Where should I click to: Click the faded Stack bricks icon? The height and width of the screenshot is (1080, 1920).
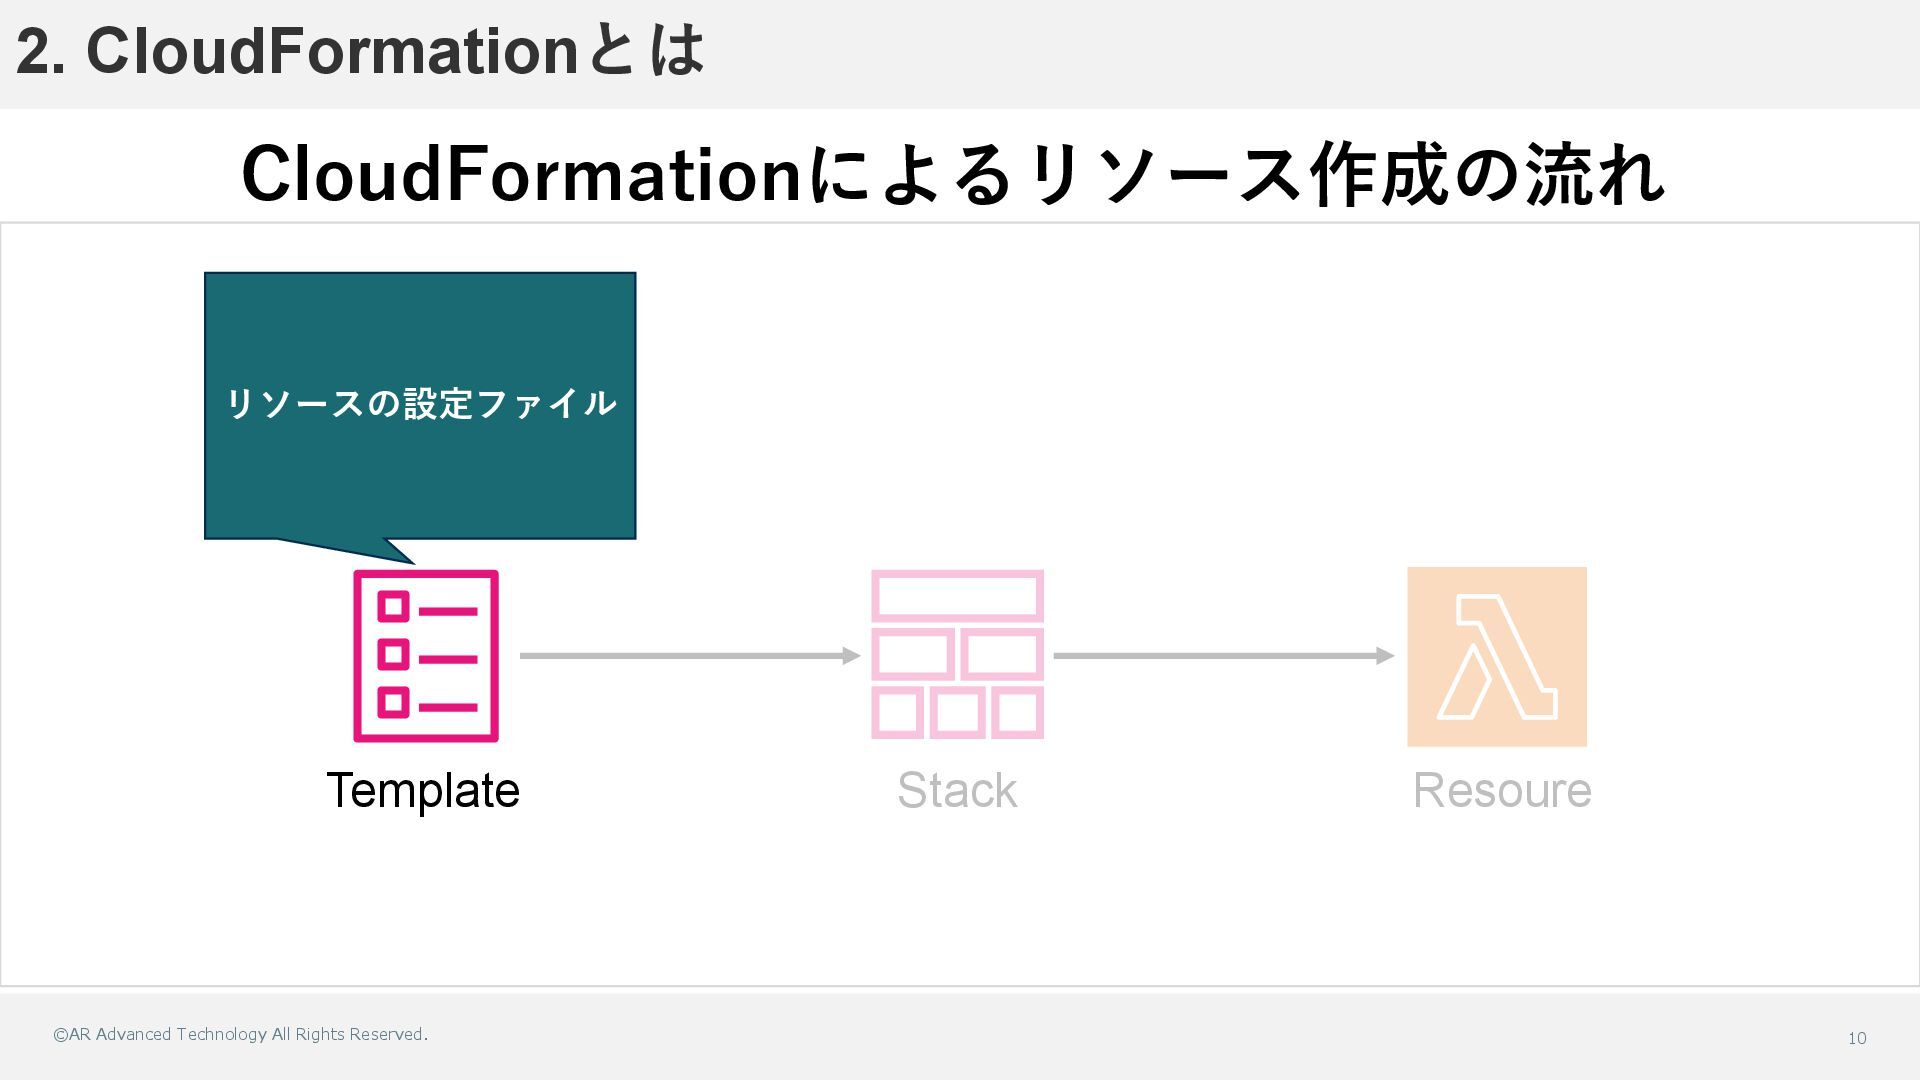[x=957, y=655]
